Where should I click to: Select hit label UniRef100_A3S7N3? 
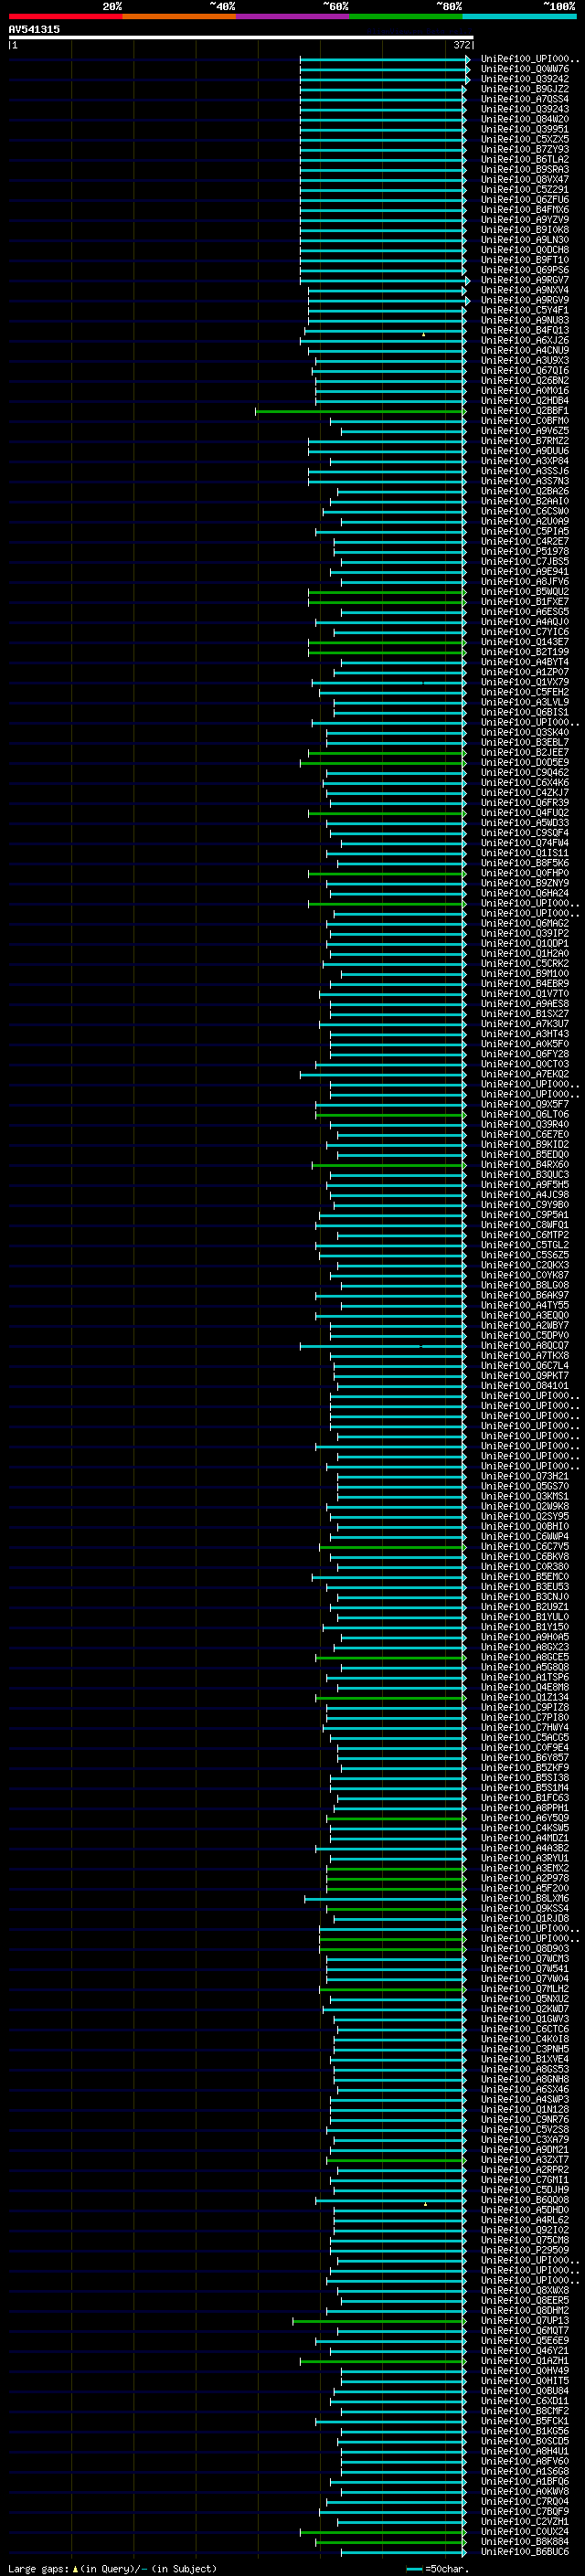525,481
